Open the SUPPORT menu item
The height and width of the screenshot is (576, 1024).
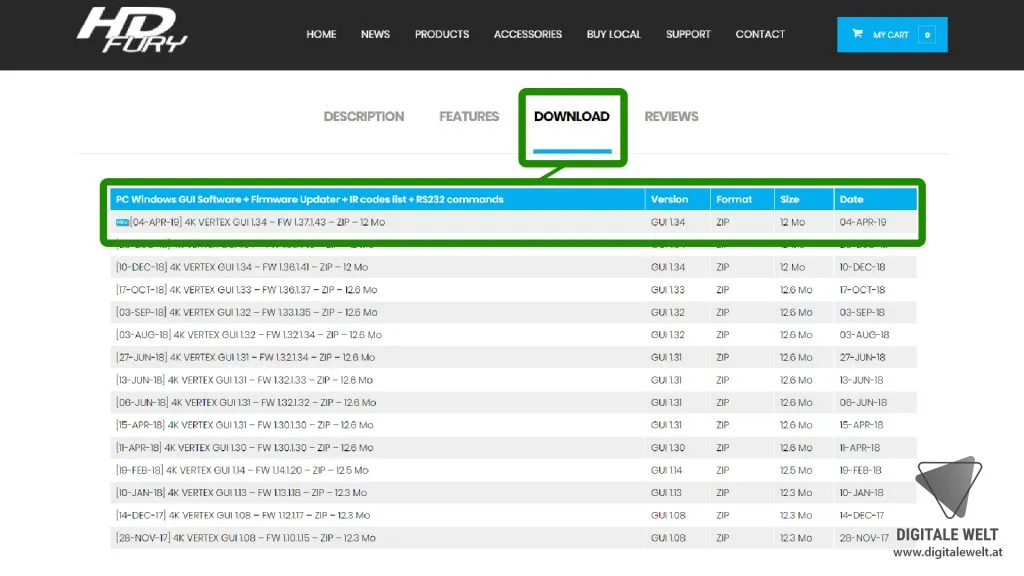pos(688,34)
